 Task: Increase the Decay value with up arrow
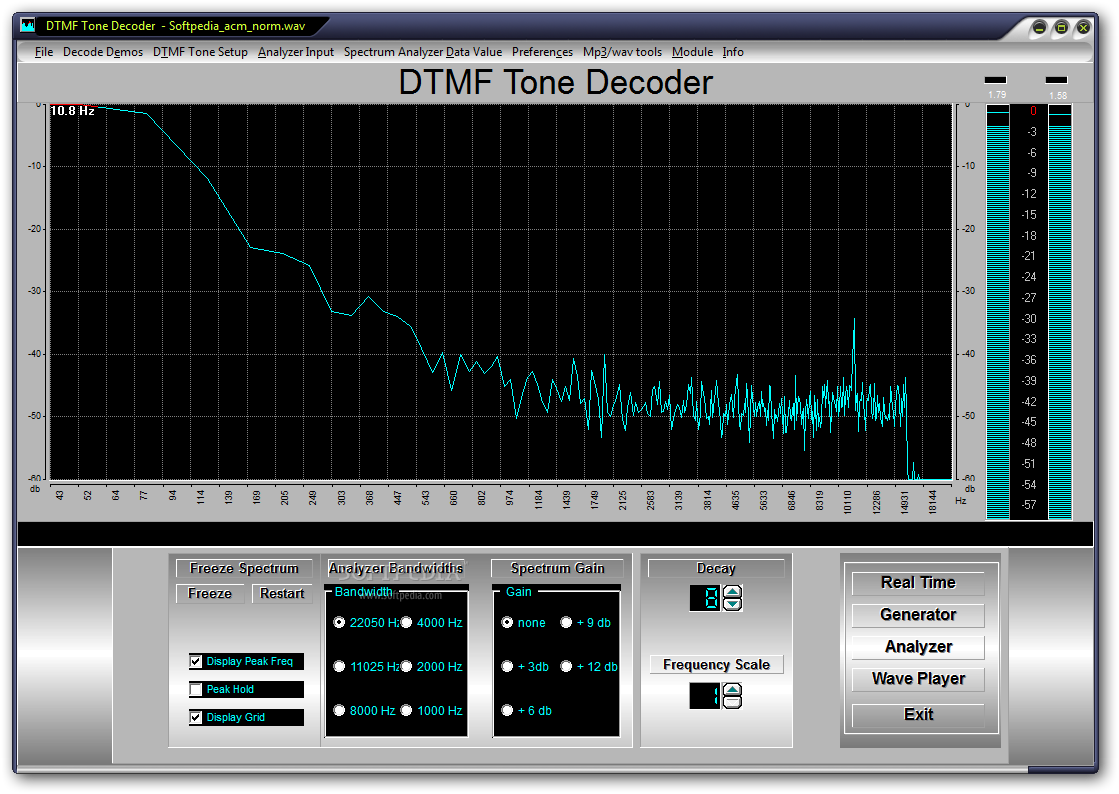[x=733, y=591]
